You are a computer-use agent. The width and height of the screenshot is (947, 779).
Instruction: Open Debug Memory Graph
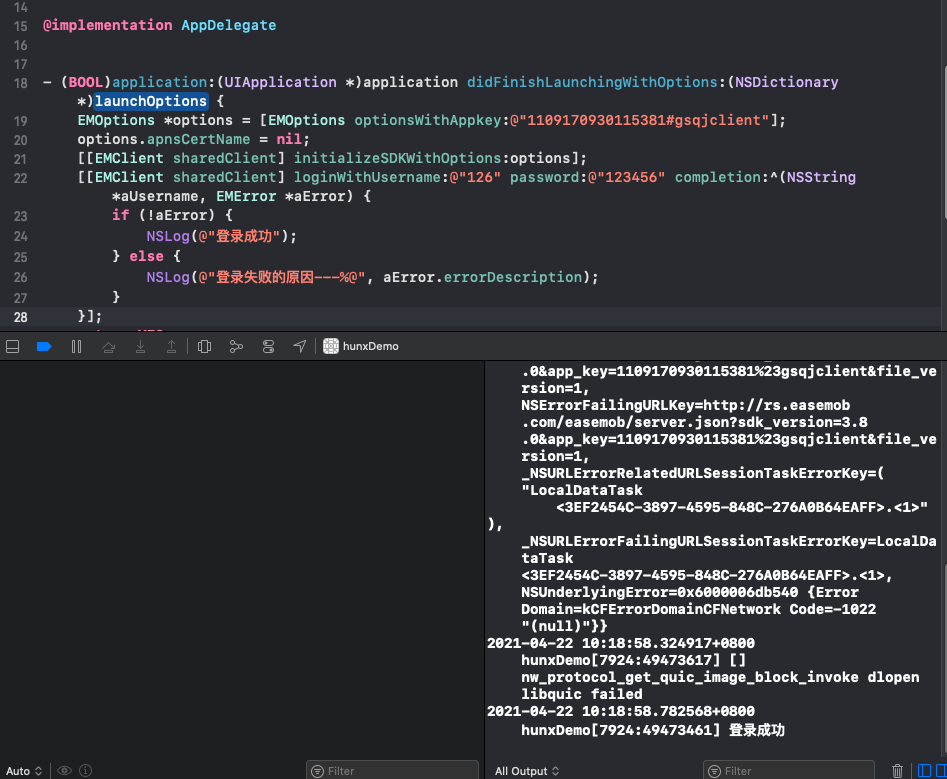pyautogui.click(x=236, y=347)
